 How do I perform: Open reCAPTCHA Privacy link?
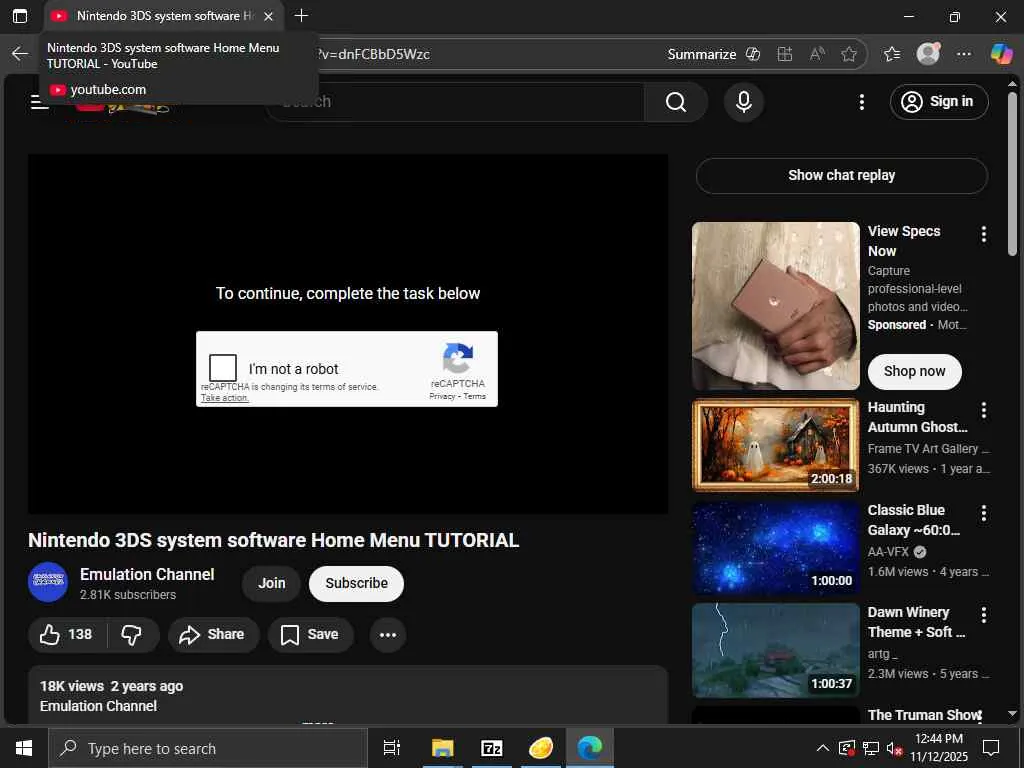pos(442,396)
